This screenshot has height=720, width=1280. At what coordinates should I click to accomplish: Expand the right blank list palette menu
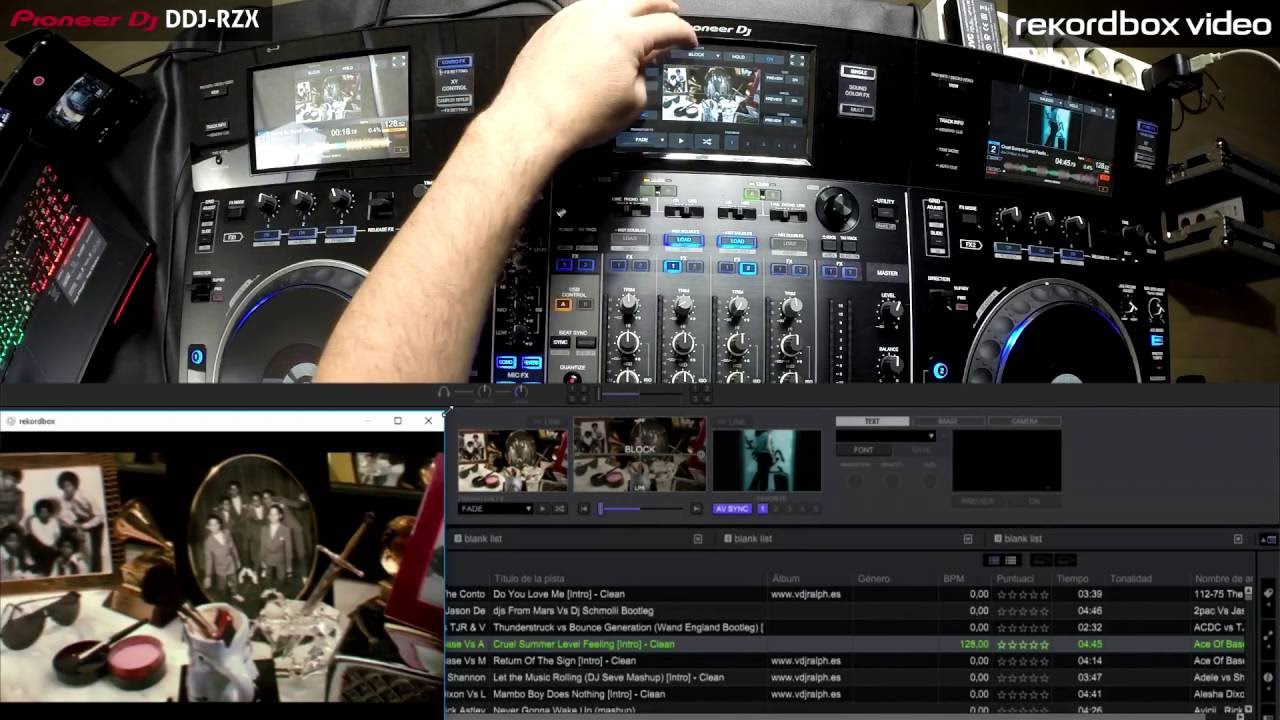(x=1238, y=539)
